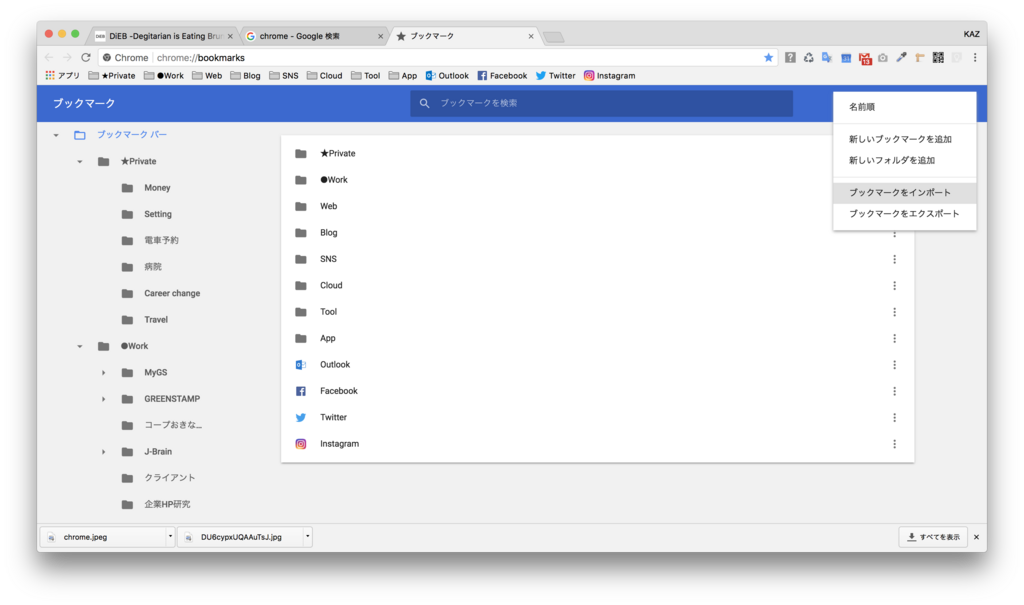Click the question mark extension icon

click(x=790, y=57)
